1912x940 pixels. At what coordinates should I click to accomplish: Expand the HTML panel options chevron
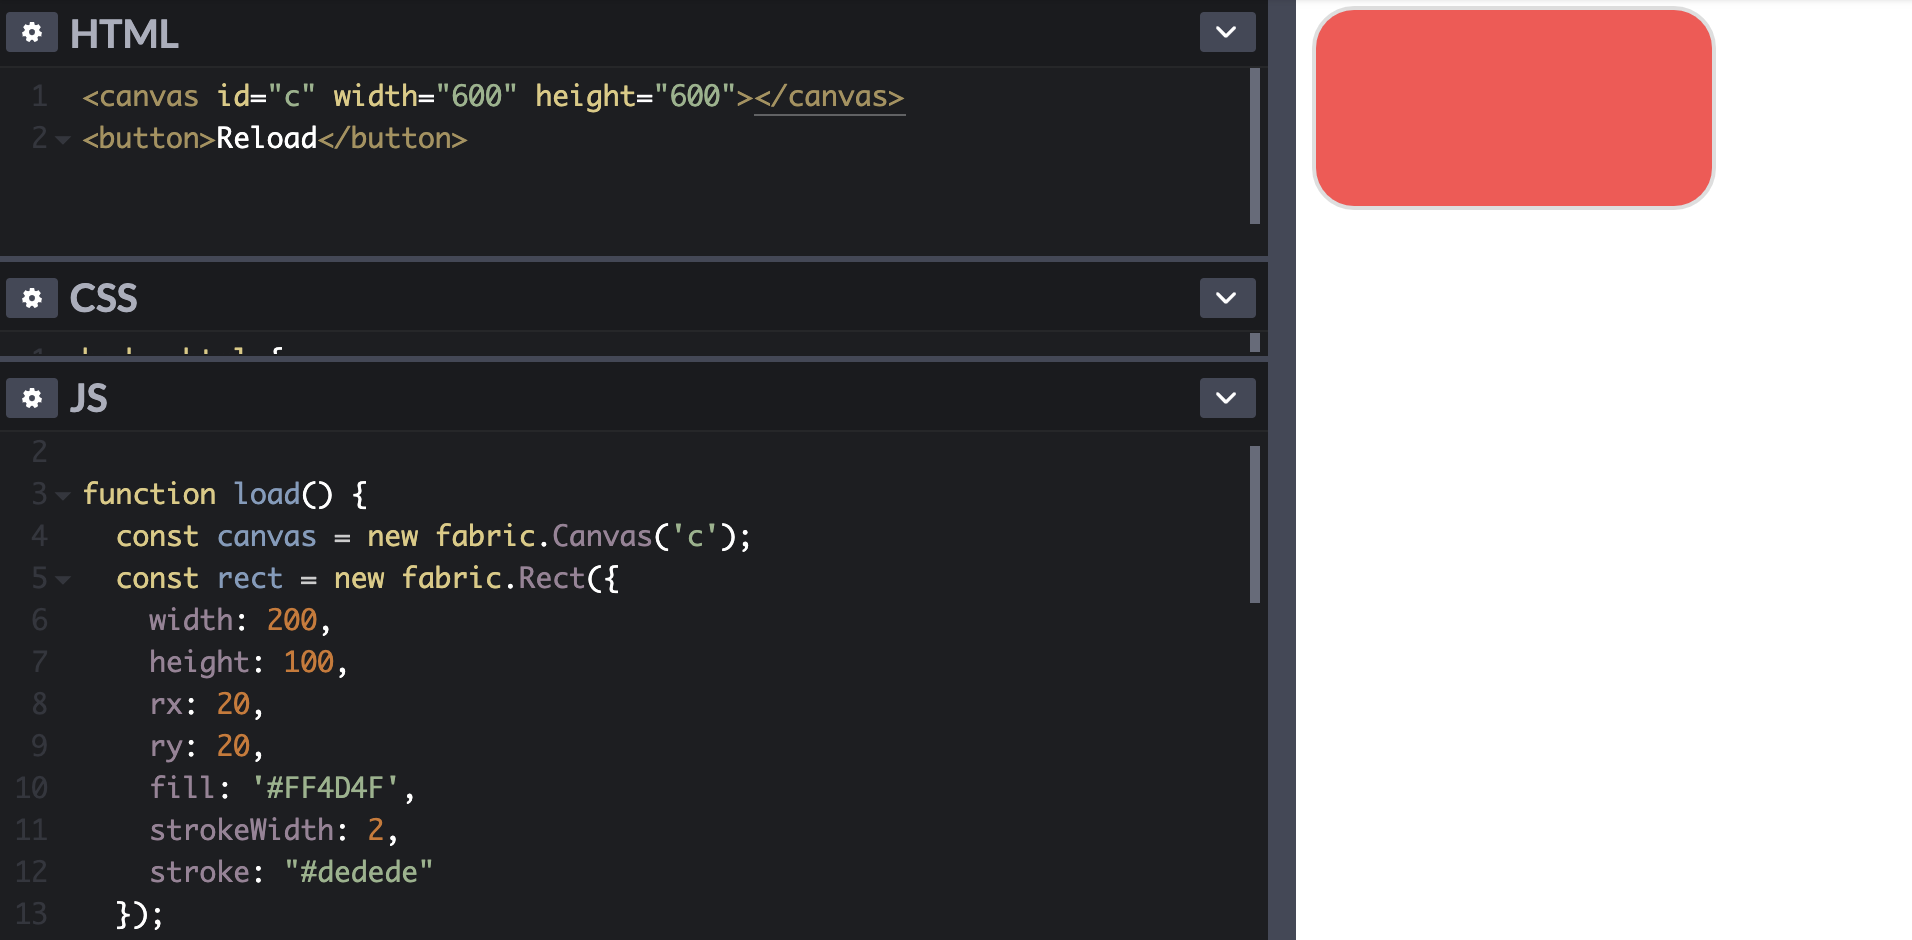(x=1227, y=33)
